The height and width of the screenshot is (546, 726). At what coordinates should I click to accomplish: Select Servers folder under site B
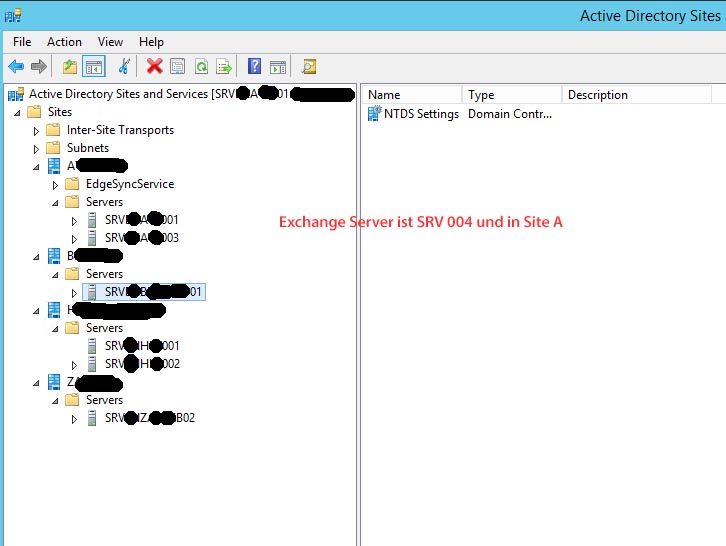[104, 274]
